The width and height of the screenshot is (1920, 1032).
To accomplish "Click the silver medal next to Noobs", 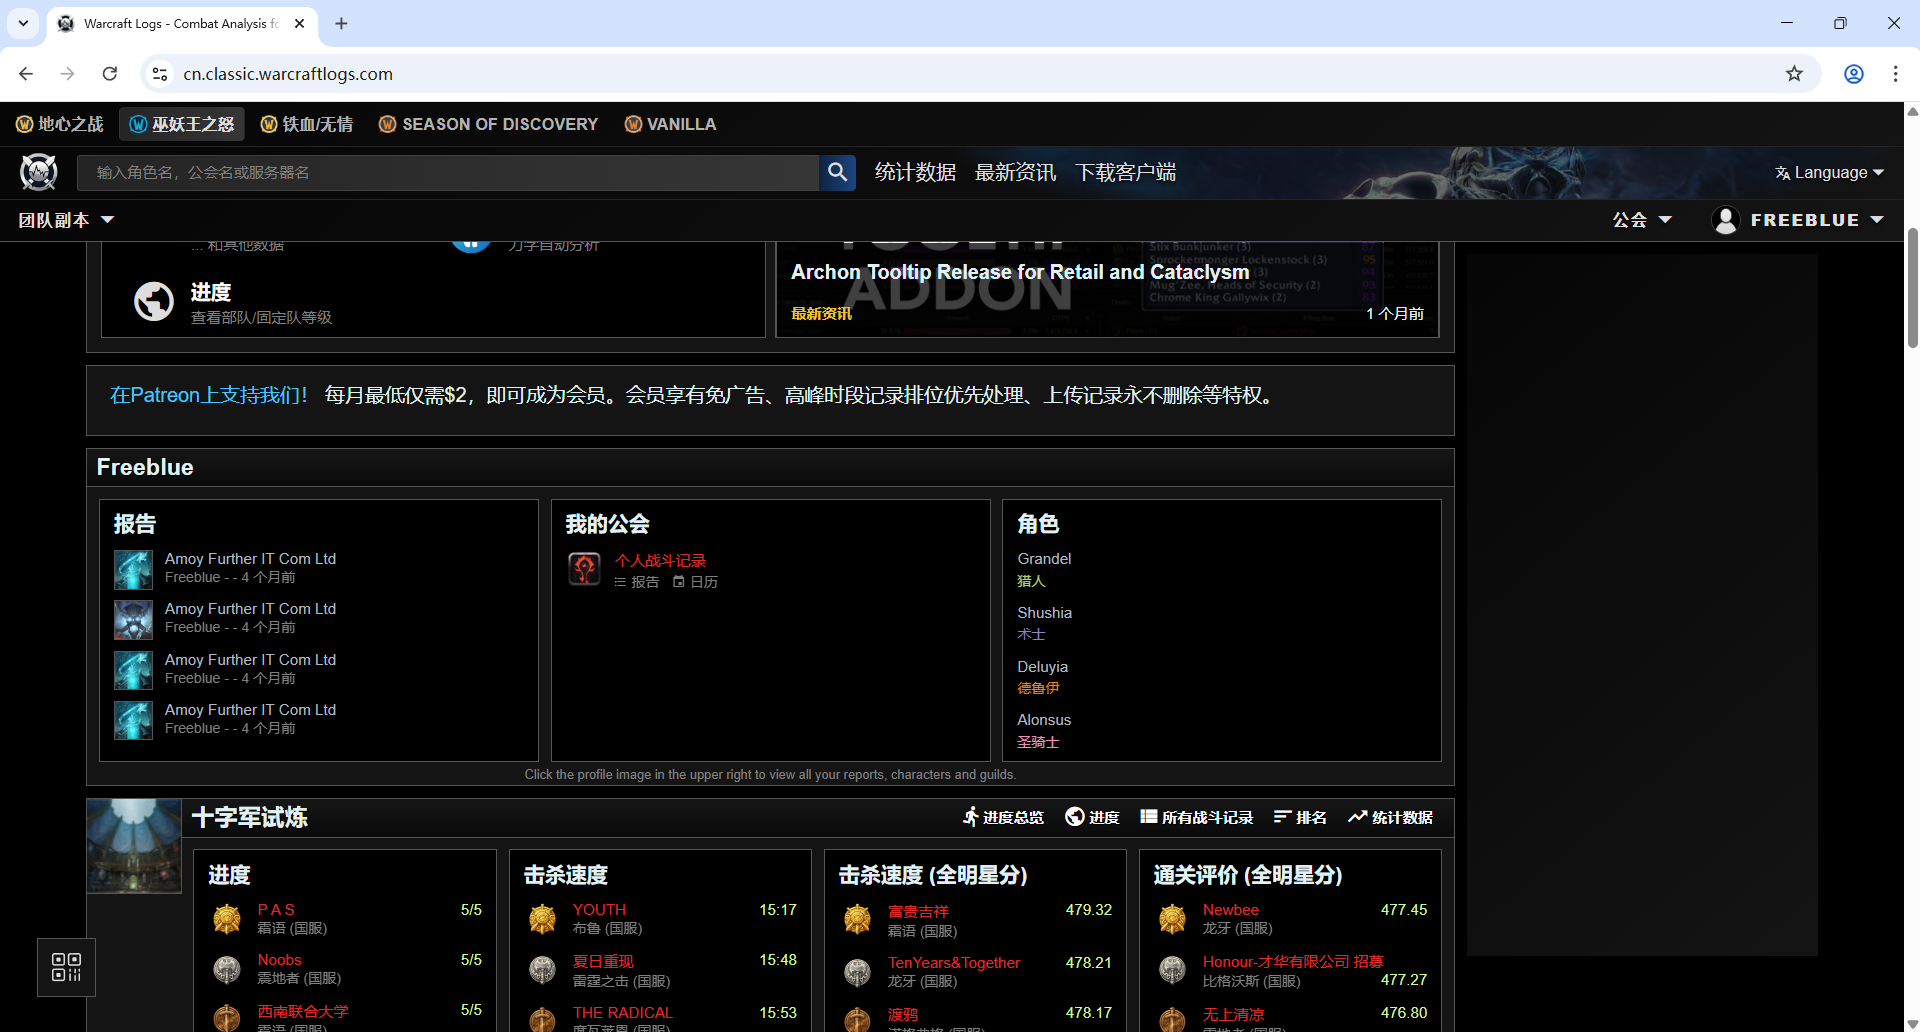I will coord(227,968).
